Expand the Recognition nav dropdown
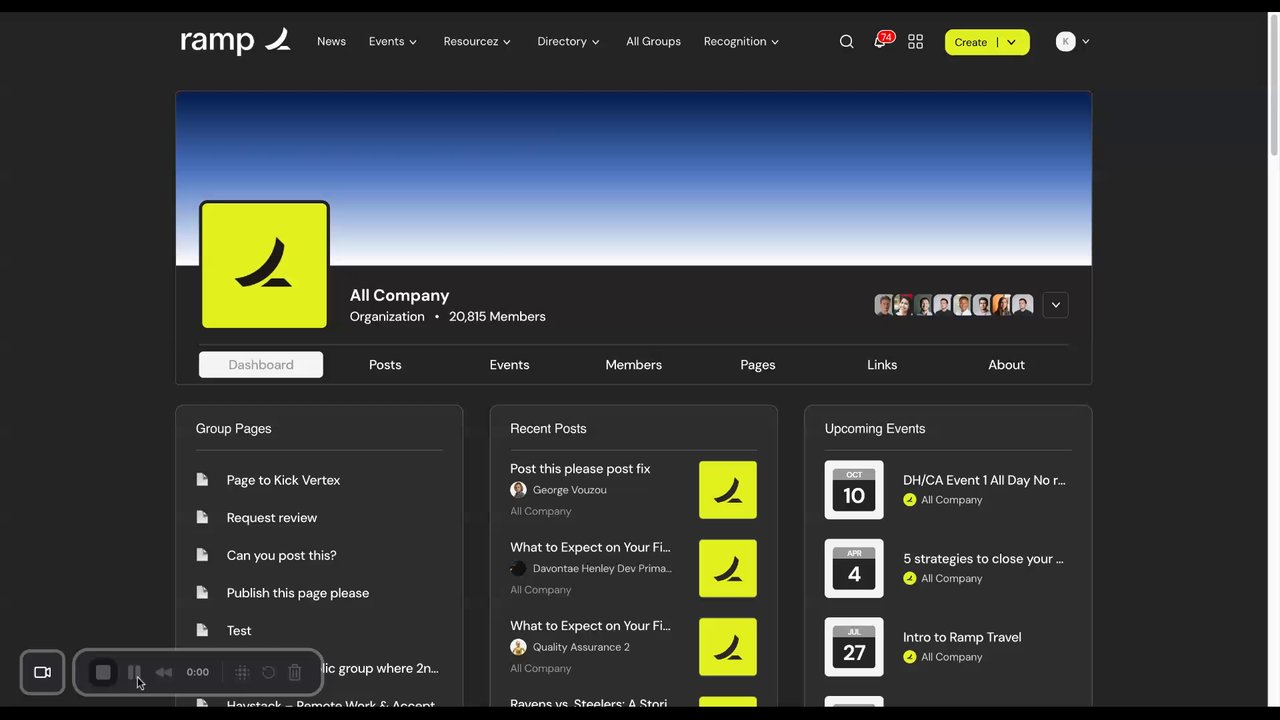Image resolution: width=1280 pixels, height=720 pixels. [741, 42]
